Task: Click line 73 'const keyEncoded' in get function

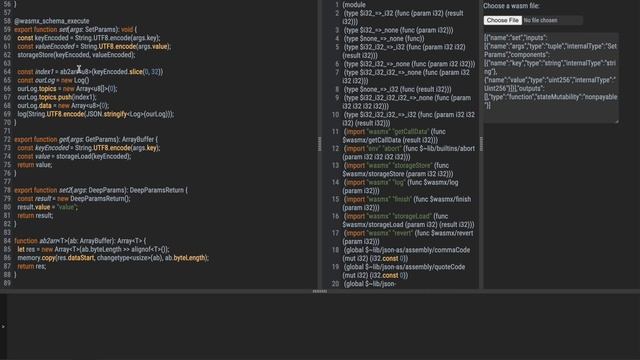Action: [x=89, y=148]
